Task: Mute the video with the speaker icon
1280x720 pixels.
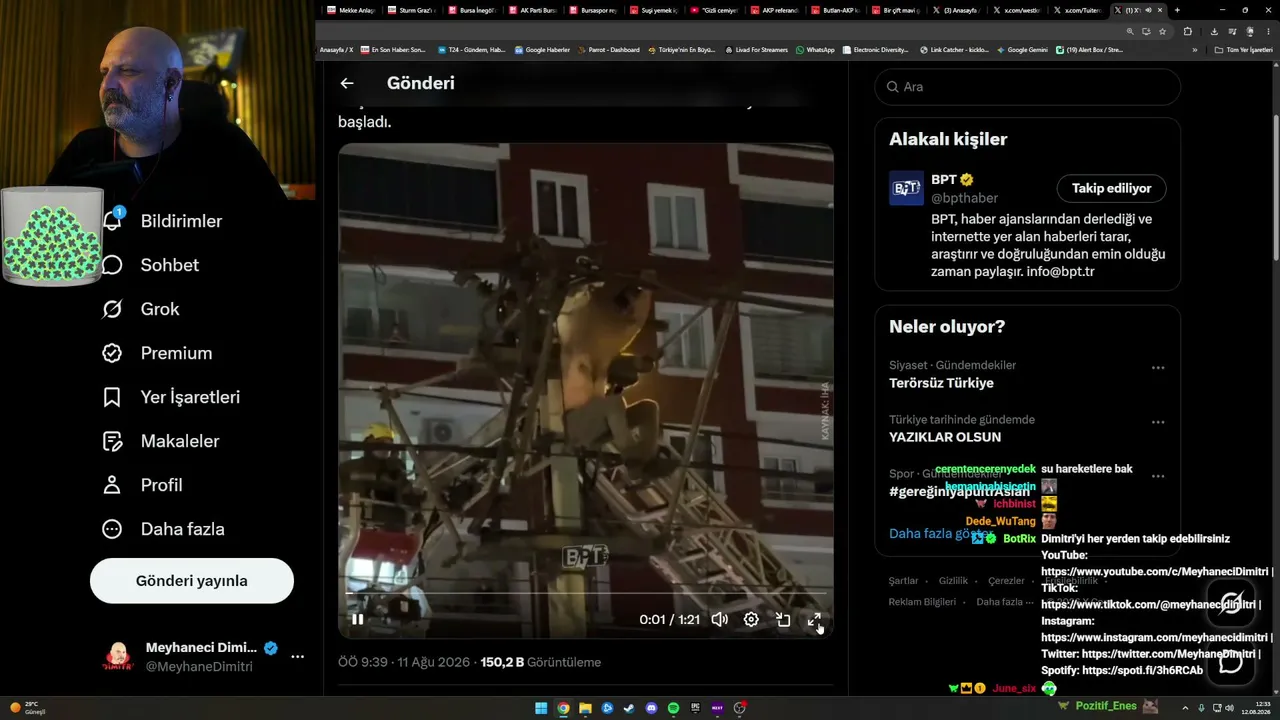Action: point(719,619)
